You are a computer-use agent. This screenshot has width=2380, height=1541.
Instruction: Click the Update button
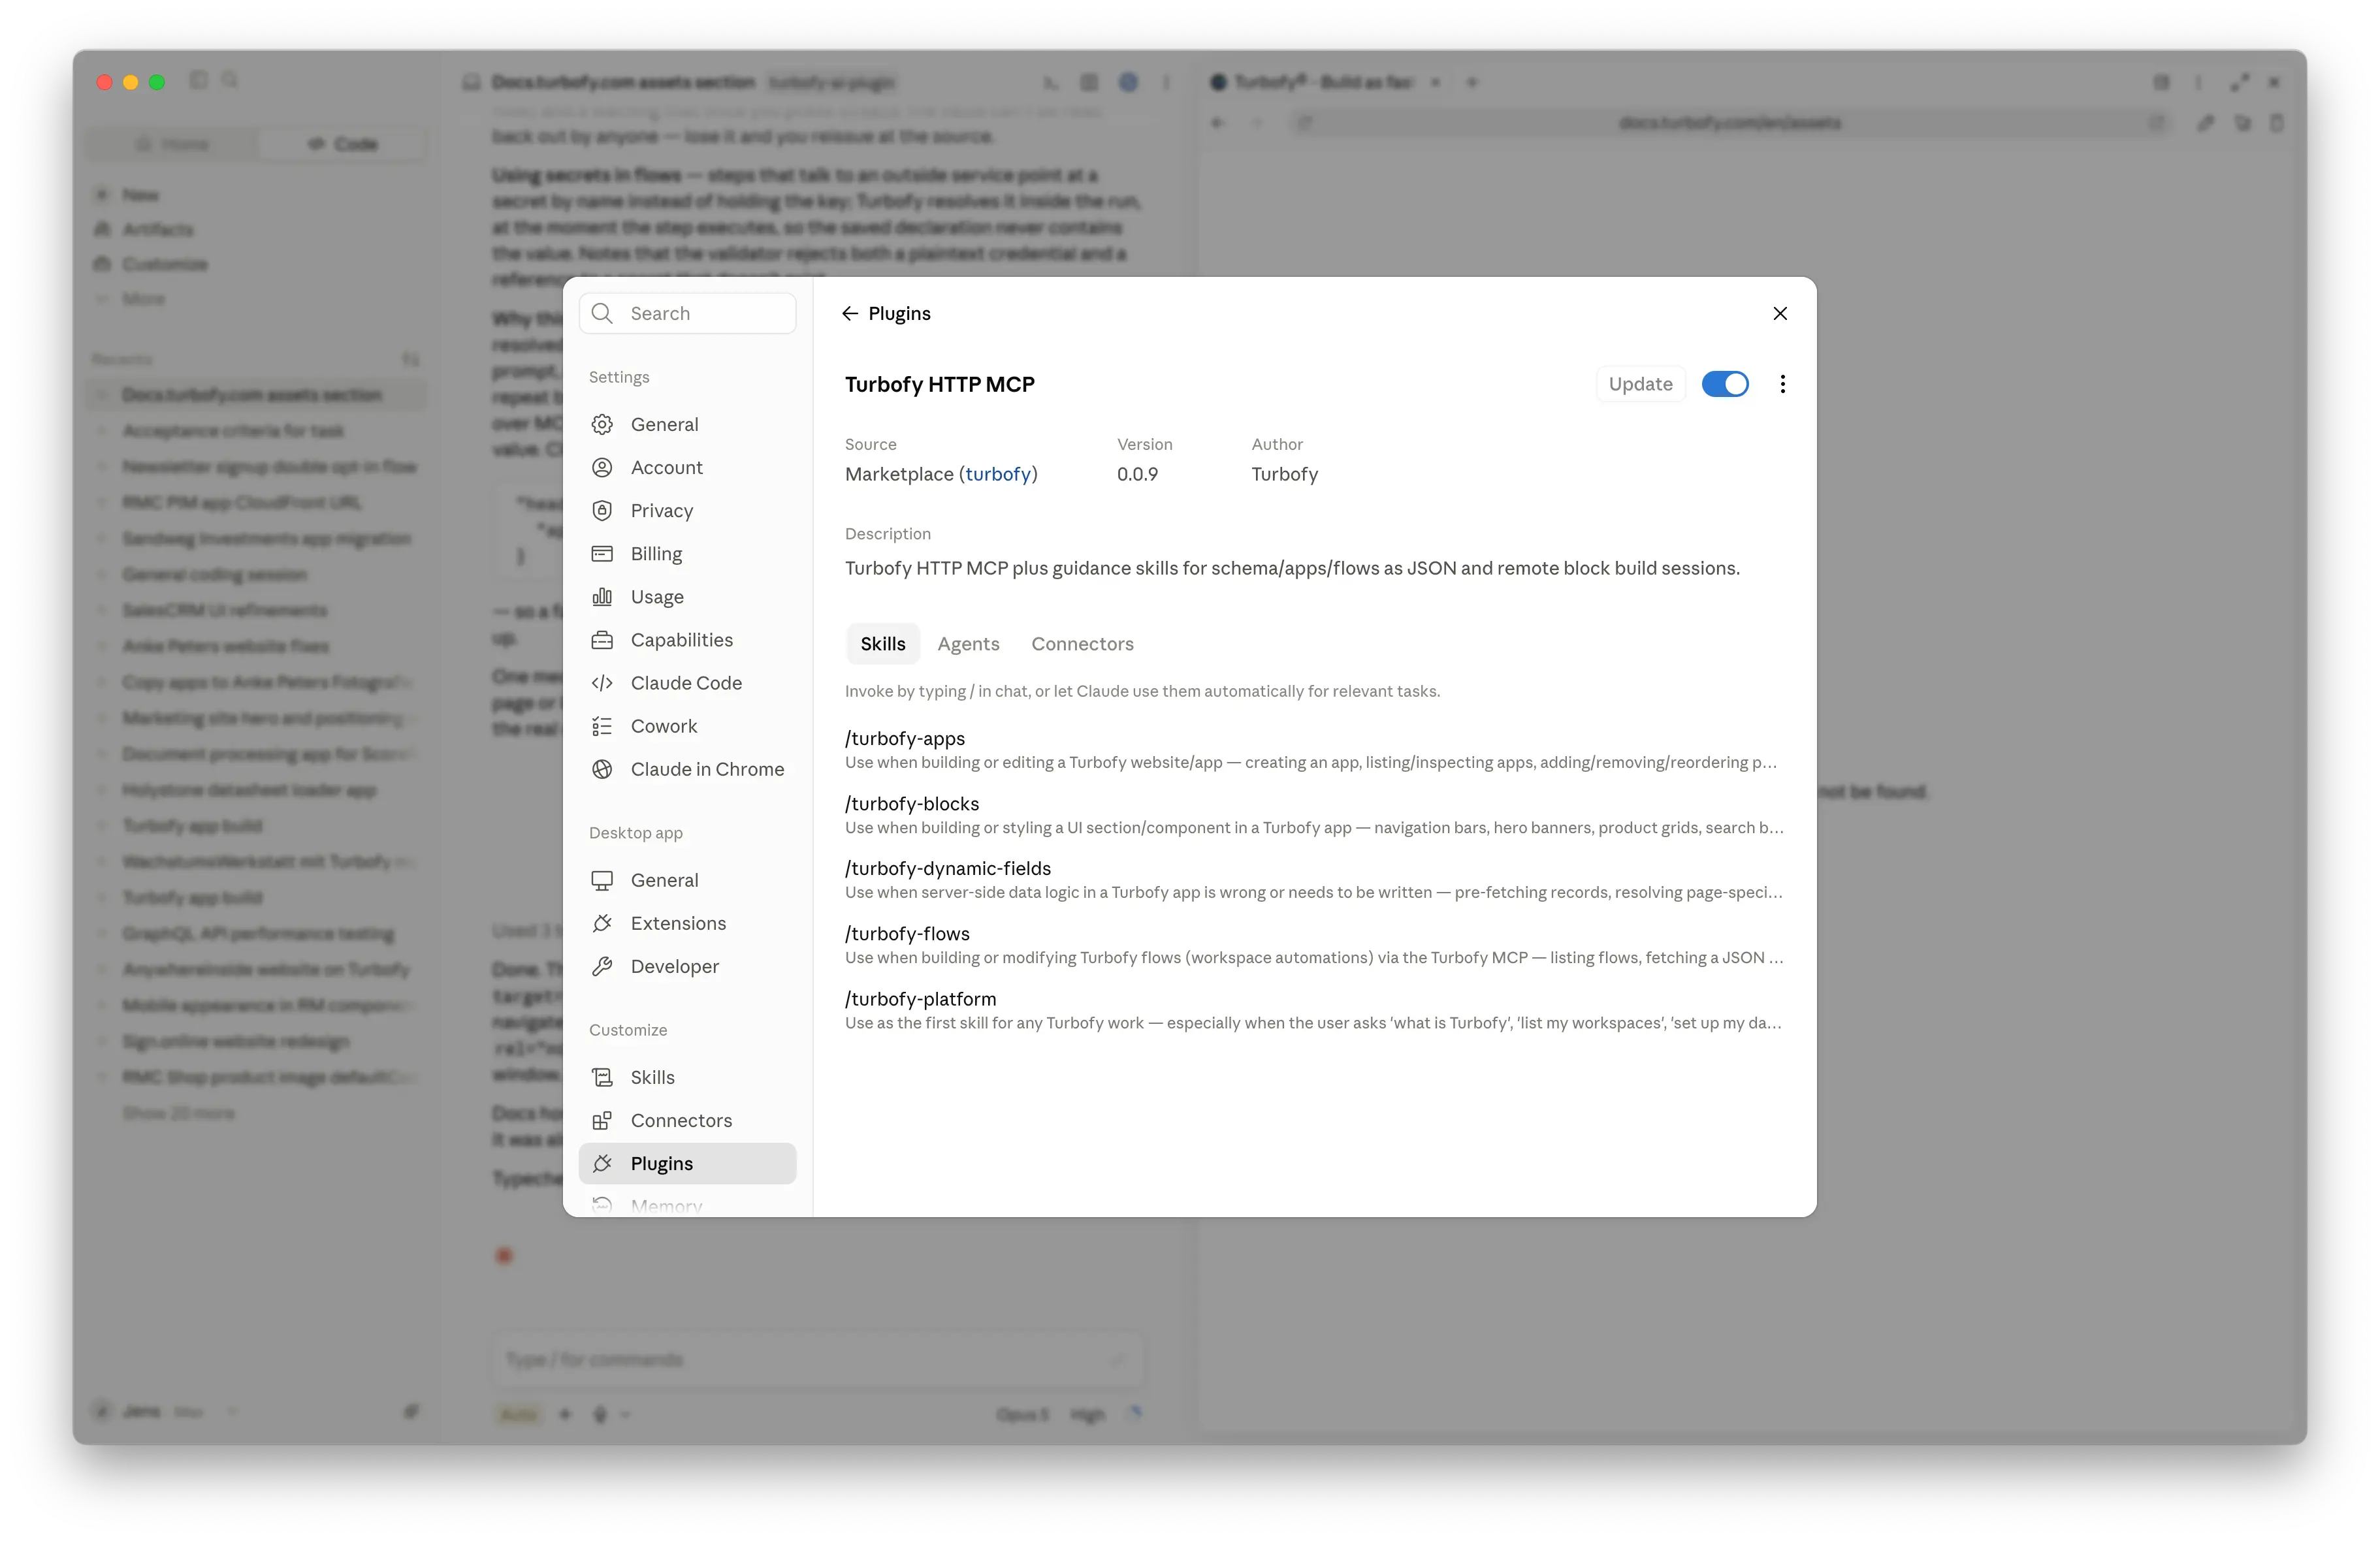(1640, 384)
